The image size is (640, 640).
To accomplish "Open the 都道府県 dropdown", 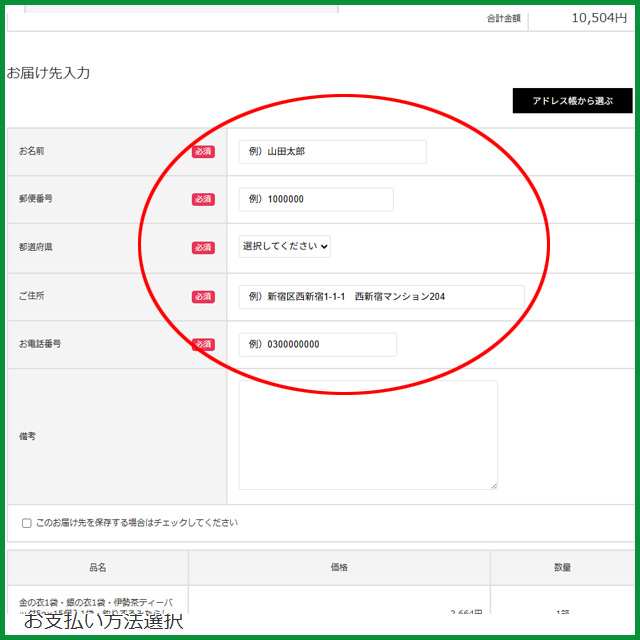I will click(285, 246).
